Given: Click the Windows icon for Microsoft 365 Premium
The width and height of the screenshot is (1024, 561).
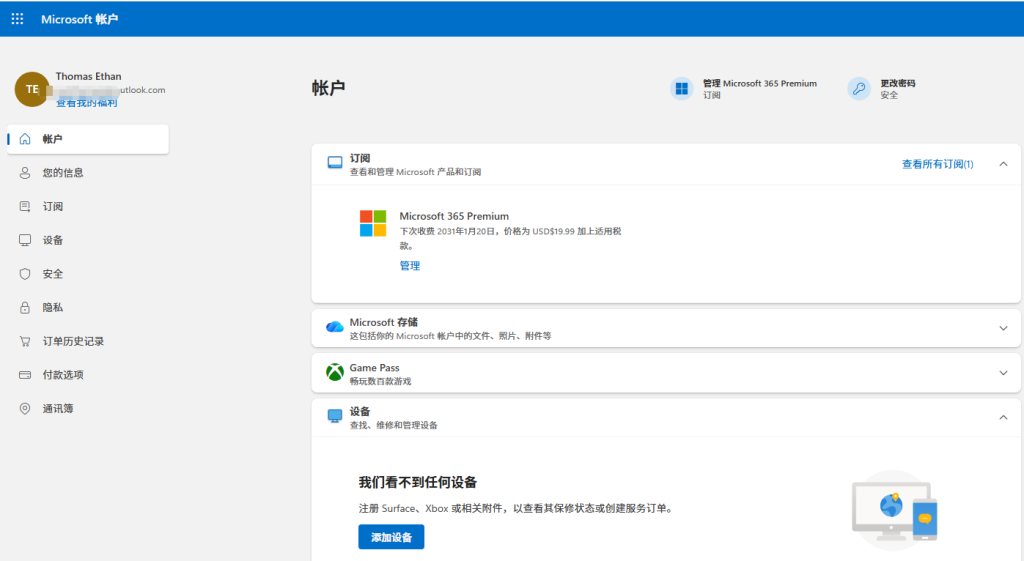Looking at the screenshot, I should click(681, 89).
